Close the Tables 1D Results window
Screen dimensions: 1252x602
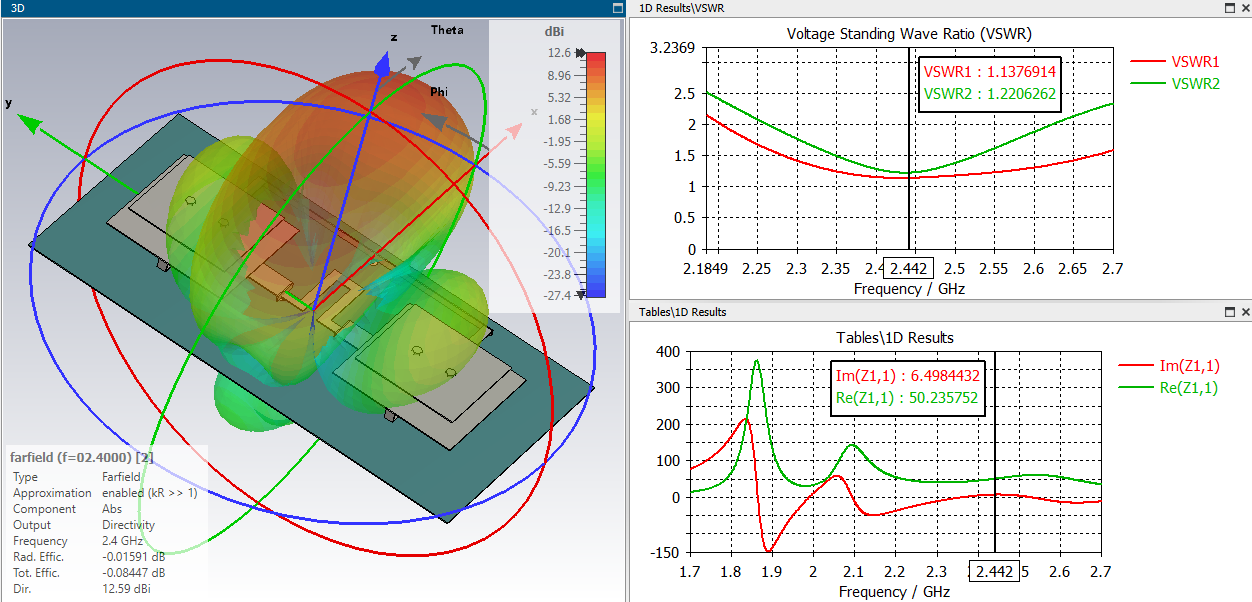click(x=1245, y=312)
